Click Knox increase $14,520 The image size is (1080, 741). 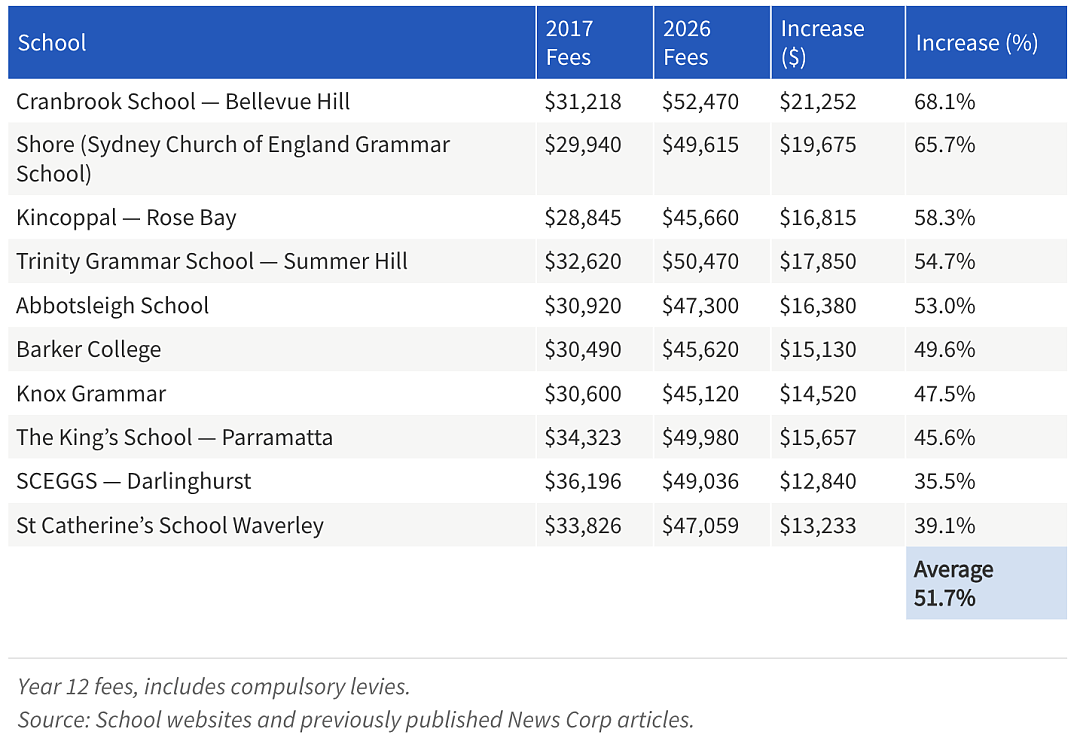pyautogui.click(x=818, y=394)
